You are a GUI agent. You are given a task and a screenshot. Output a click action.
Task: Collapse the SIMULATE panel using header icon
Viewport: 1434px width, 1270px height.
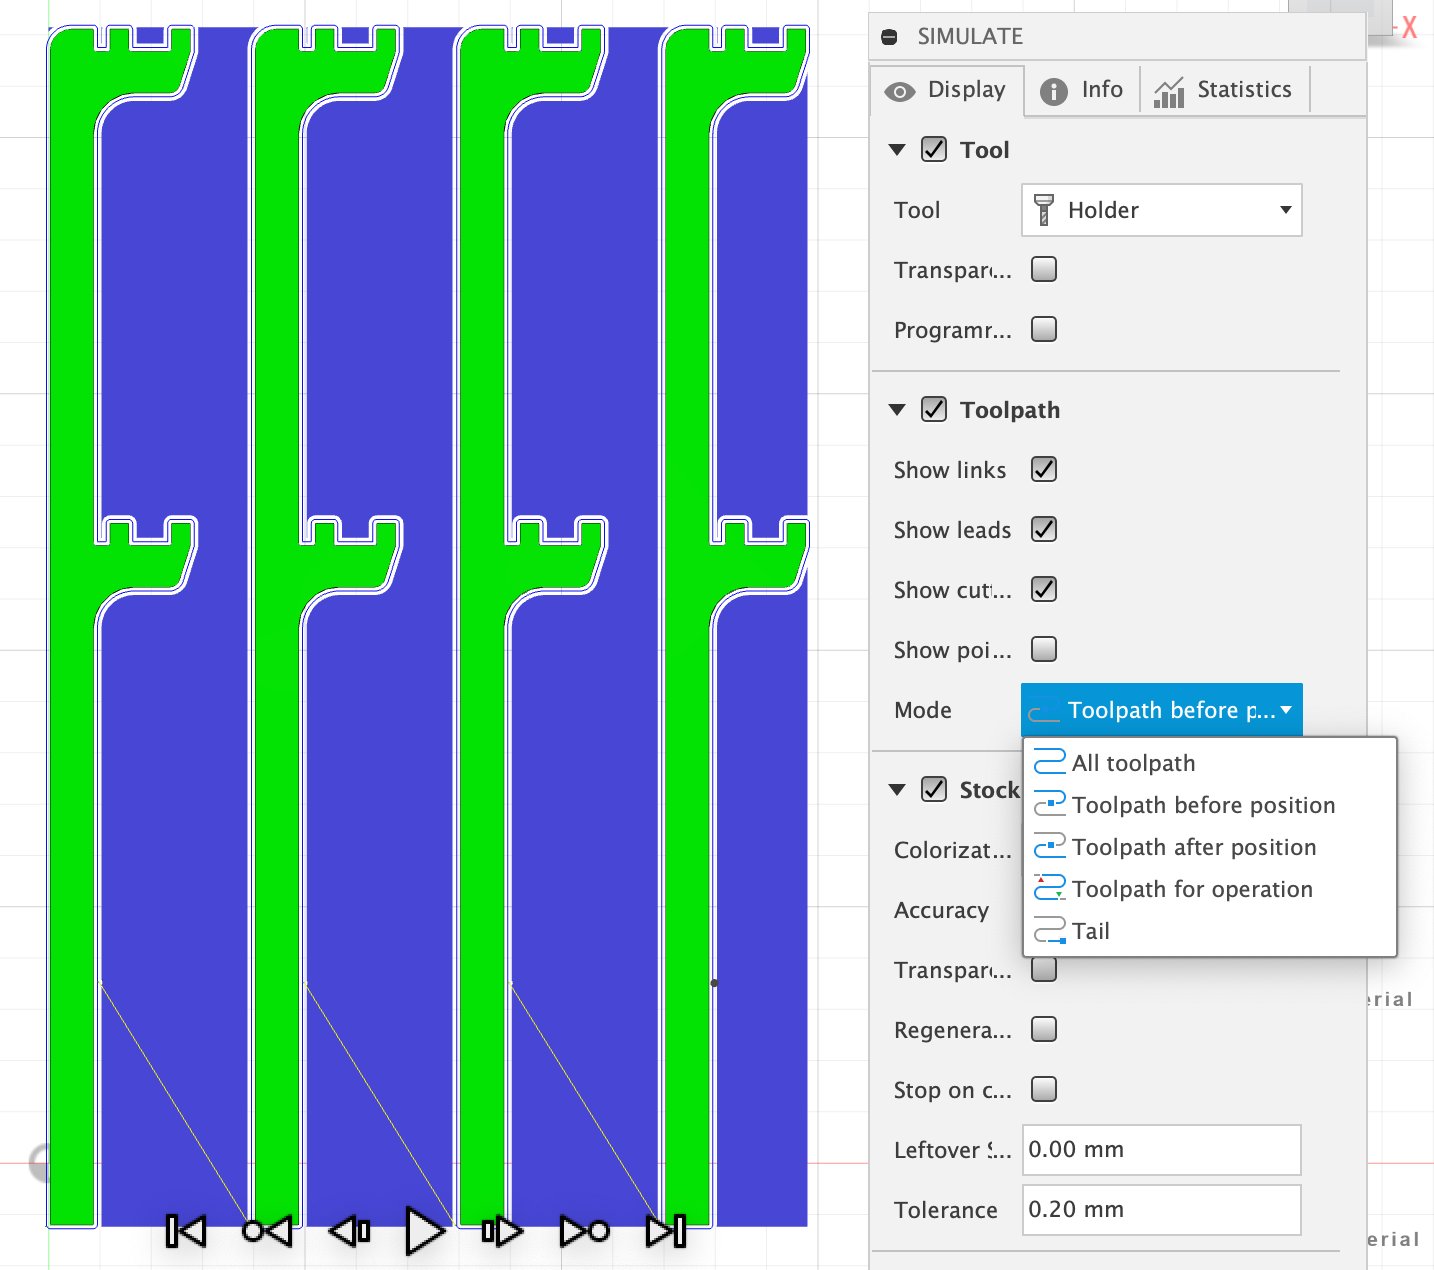[889, 37]
